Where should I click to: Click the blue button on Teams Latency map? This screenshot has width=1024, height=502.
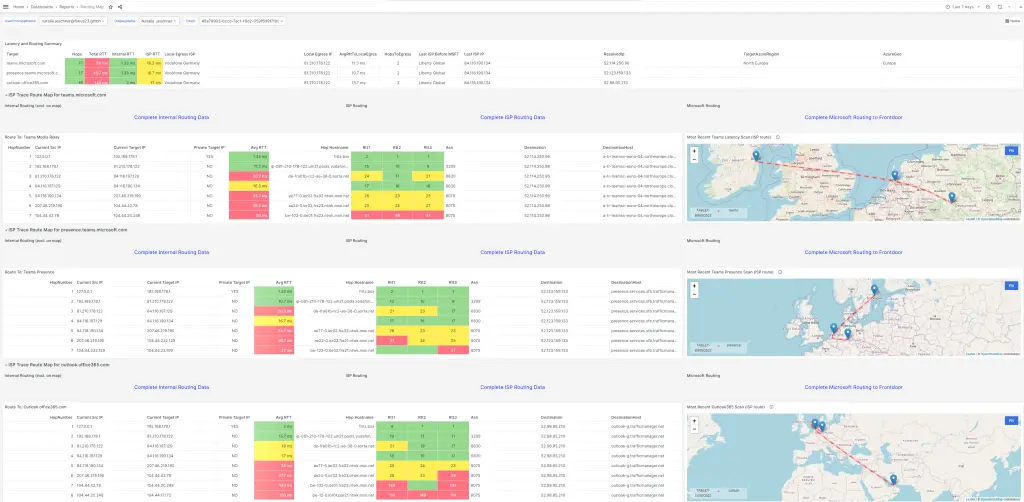[x=1011, y=151]
